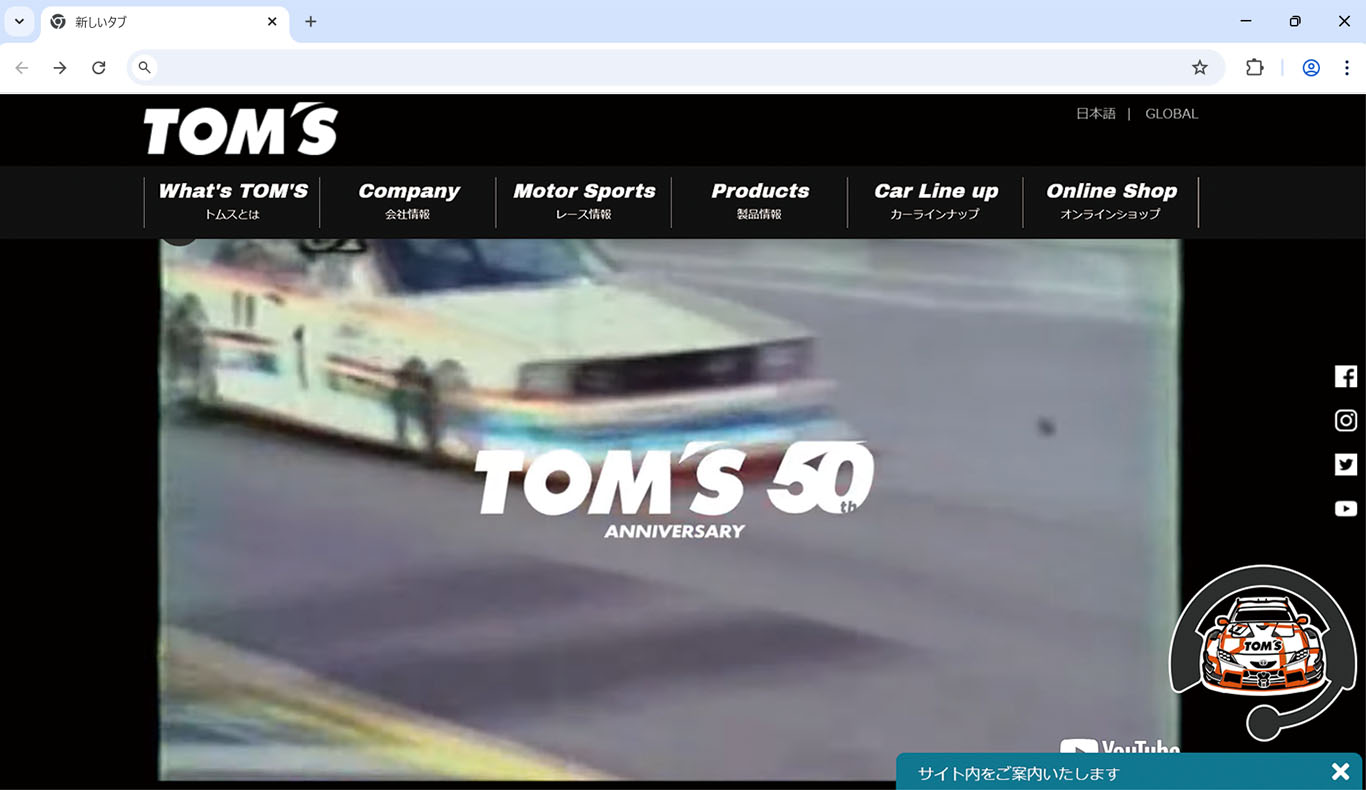Open TOM'S Twitter page icon
1366x790 pixels.
coord(1346,465)
